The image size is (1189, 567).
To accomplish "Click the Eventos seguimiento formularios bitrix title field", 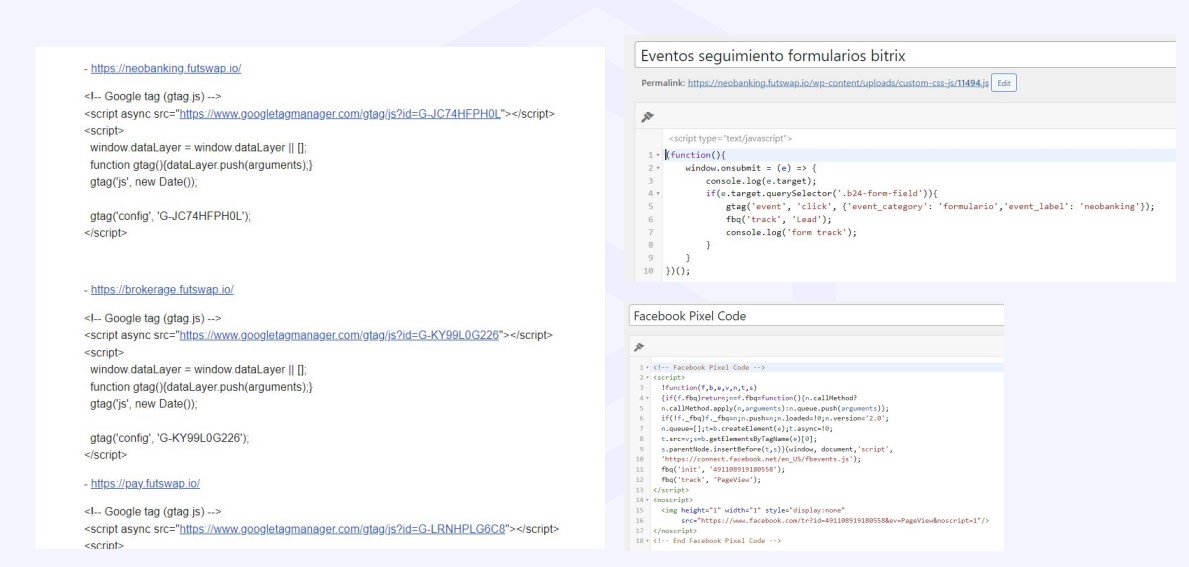I will point(905,55).
